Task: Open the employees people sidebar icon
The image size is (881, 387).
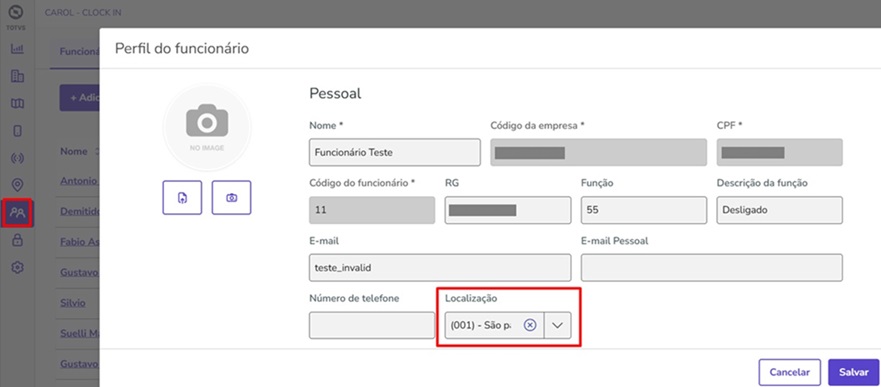Action: [x=18, y=212]
